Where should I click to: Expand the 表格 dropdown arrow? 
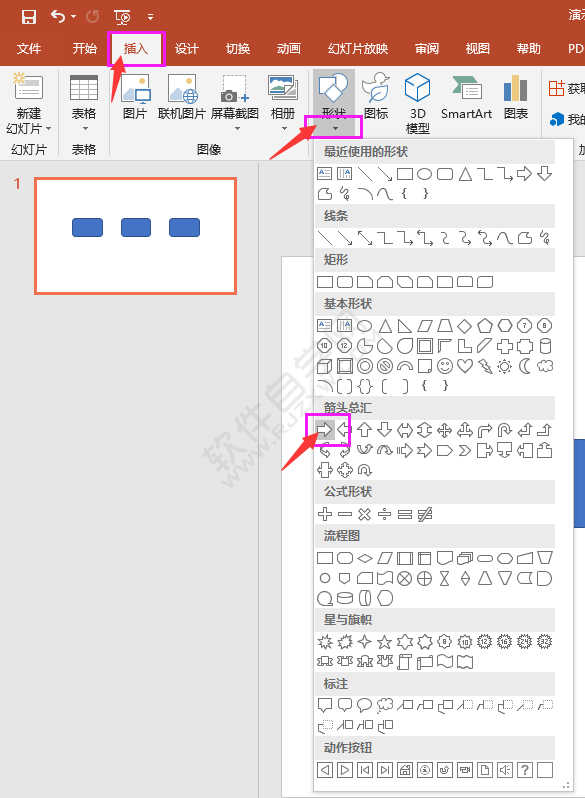tap(85, 129)
